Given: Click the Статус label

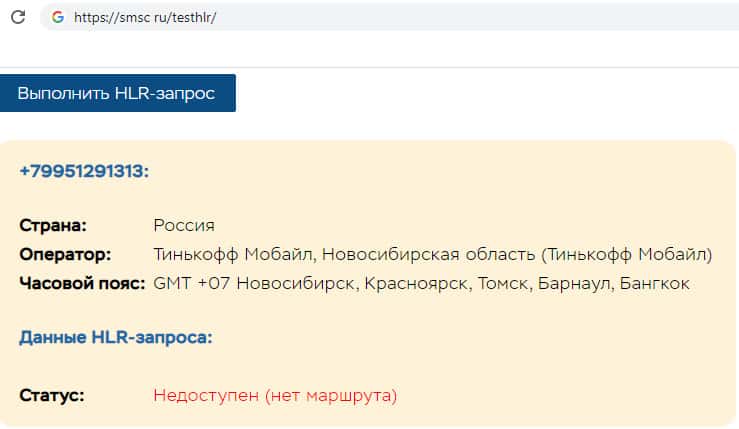Looking at the screenshot, I should point(52,395).
